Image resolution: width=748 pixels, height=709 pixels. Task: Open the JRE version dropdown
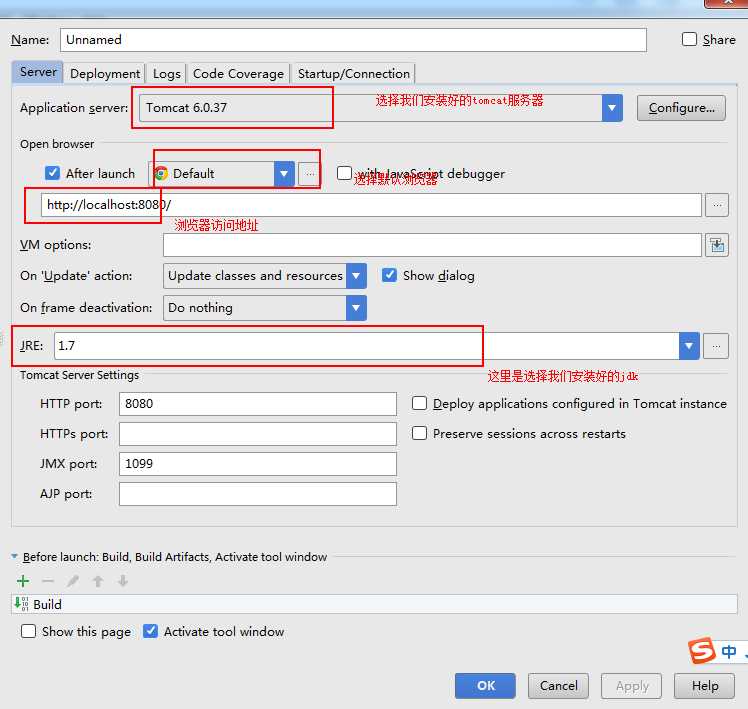[689, 346]
